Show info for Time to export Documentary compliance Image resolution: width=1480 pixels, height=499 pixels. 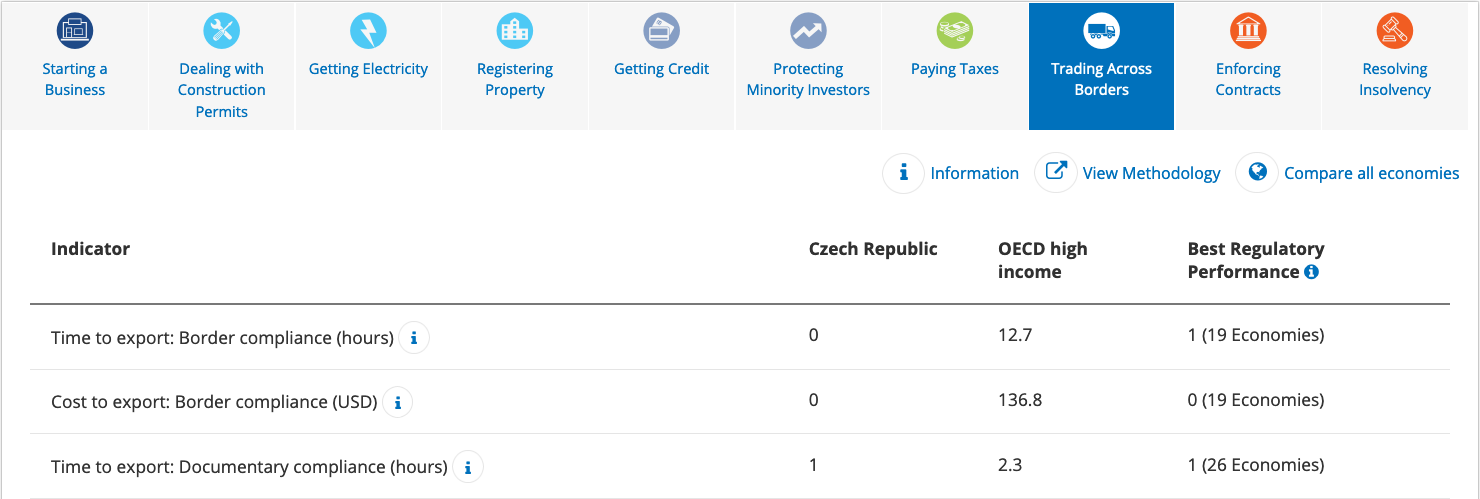pyautogui.click(x=468, y=466)
